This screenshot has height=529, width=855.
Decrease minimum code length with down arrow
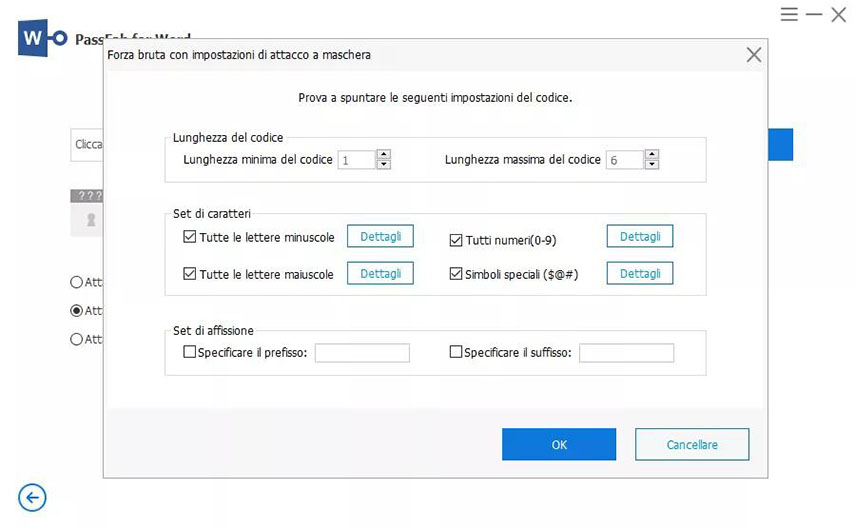384,165
